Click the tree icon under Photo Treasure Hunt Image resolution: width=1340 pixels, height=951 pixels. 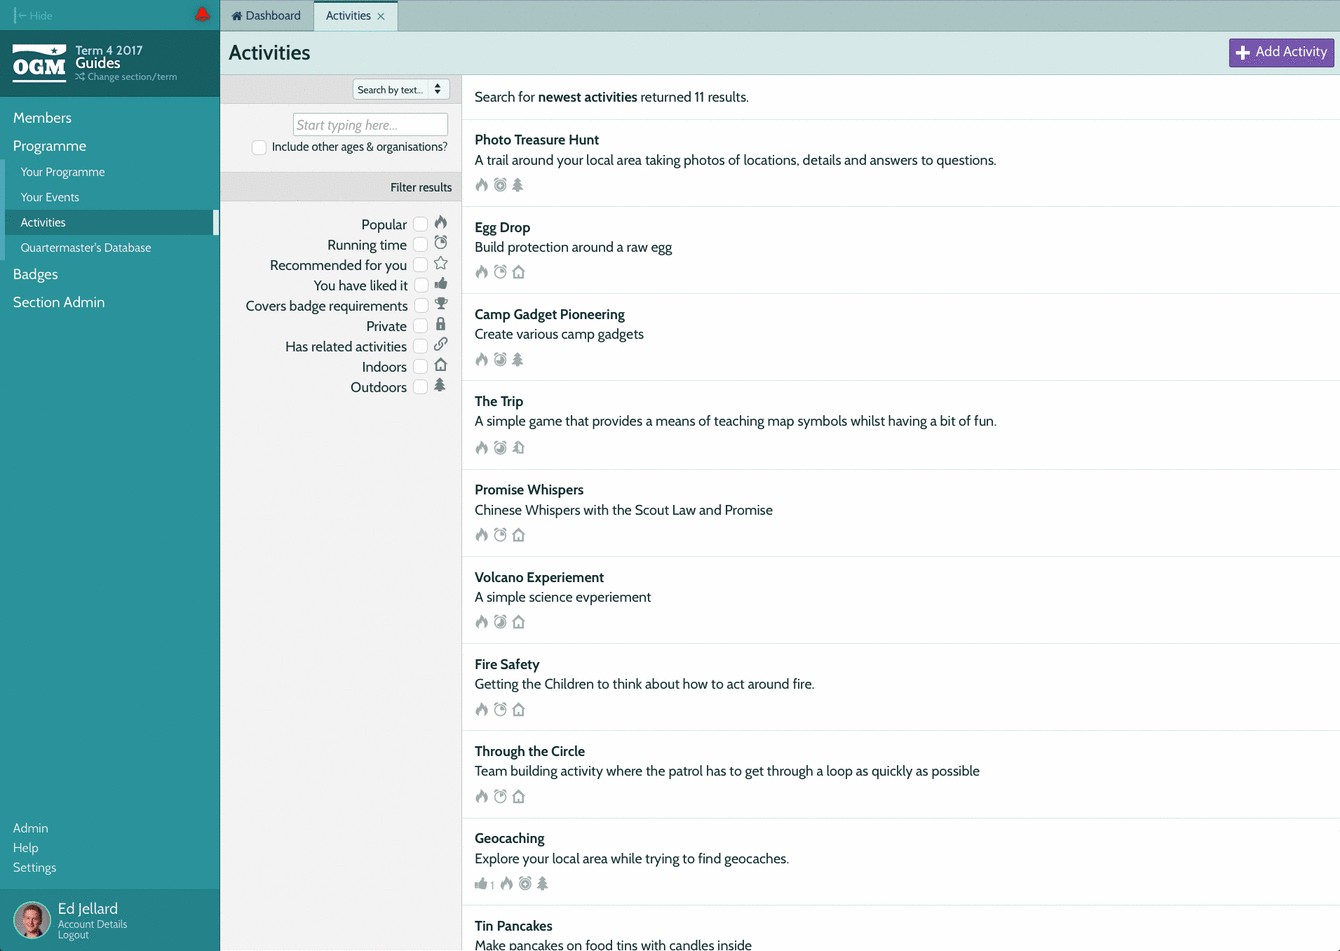tap(518, 185)
